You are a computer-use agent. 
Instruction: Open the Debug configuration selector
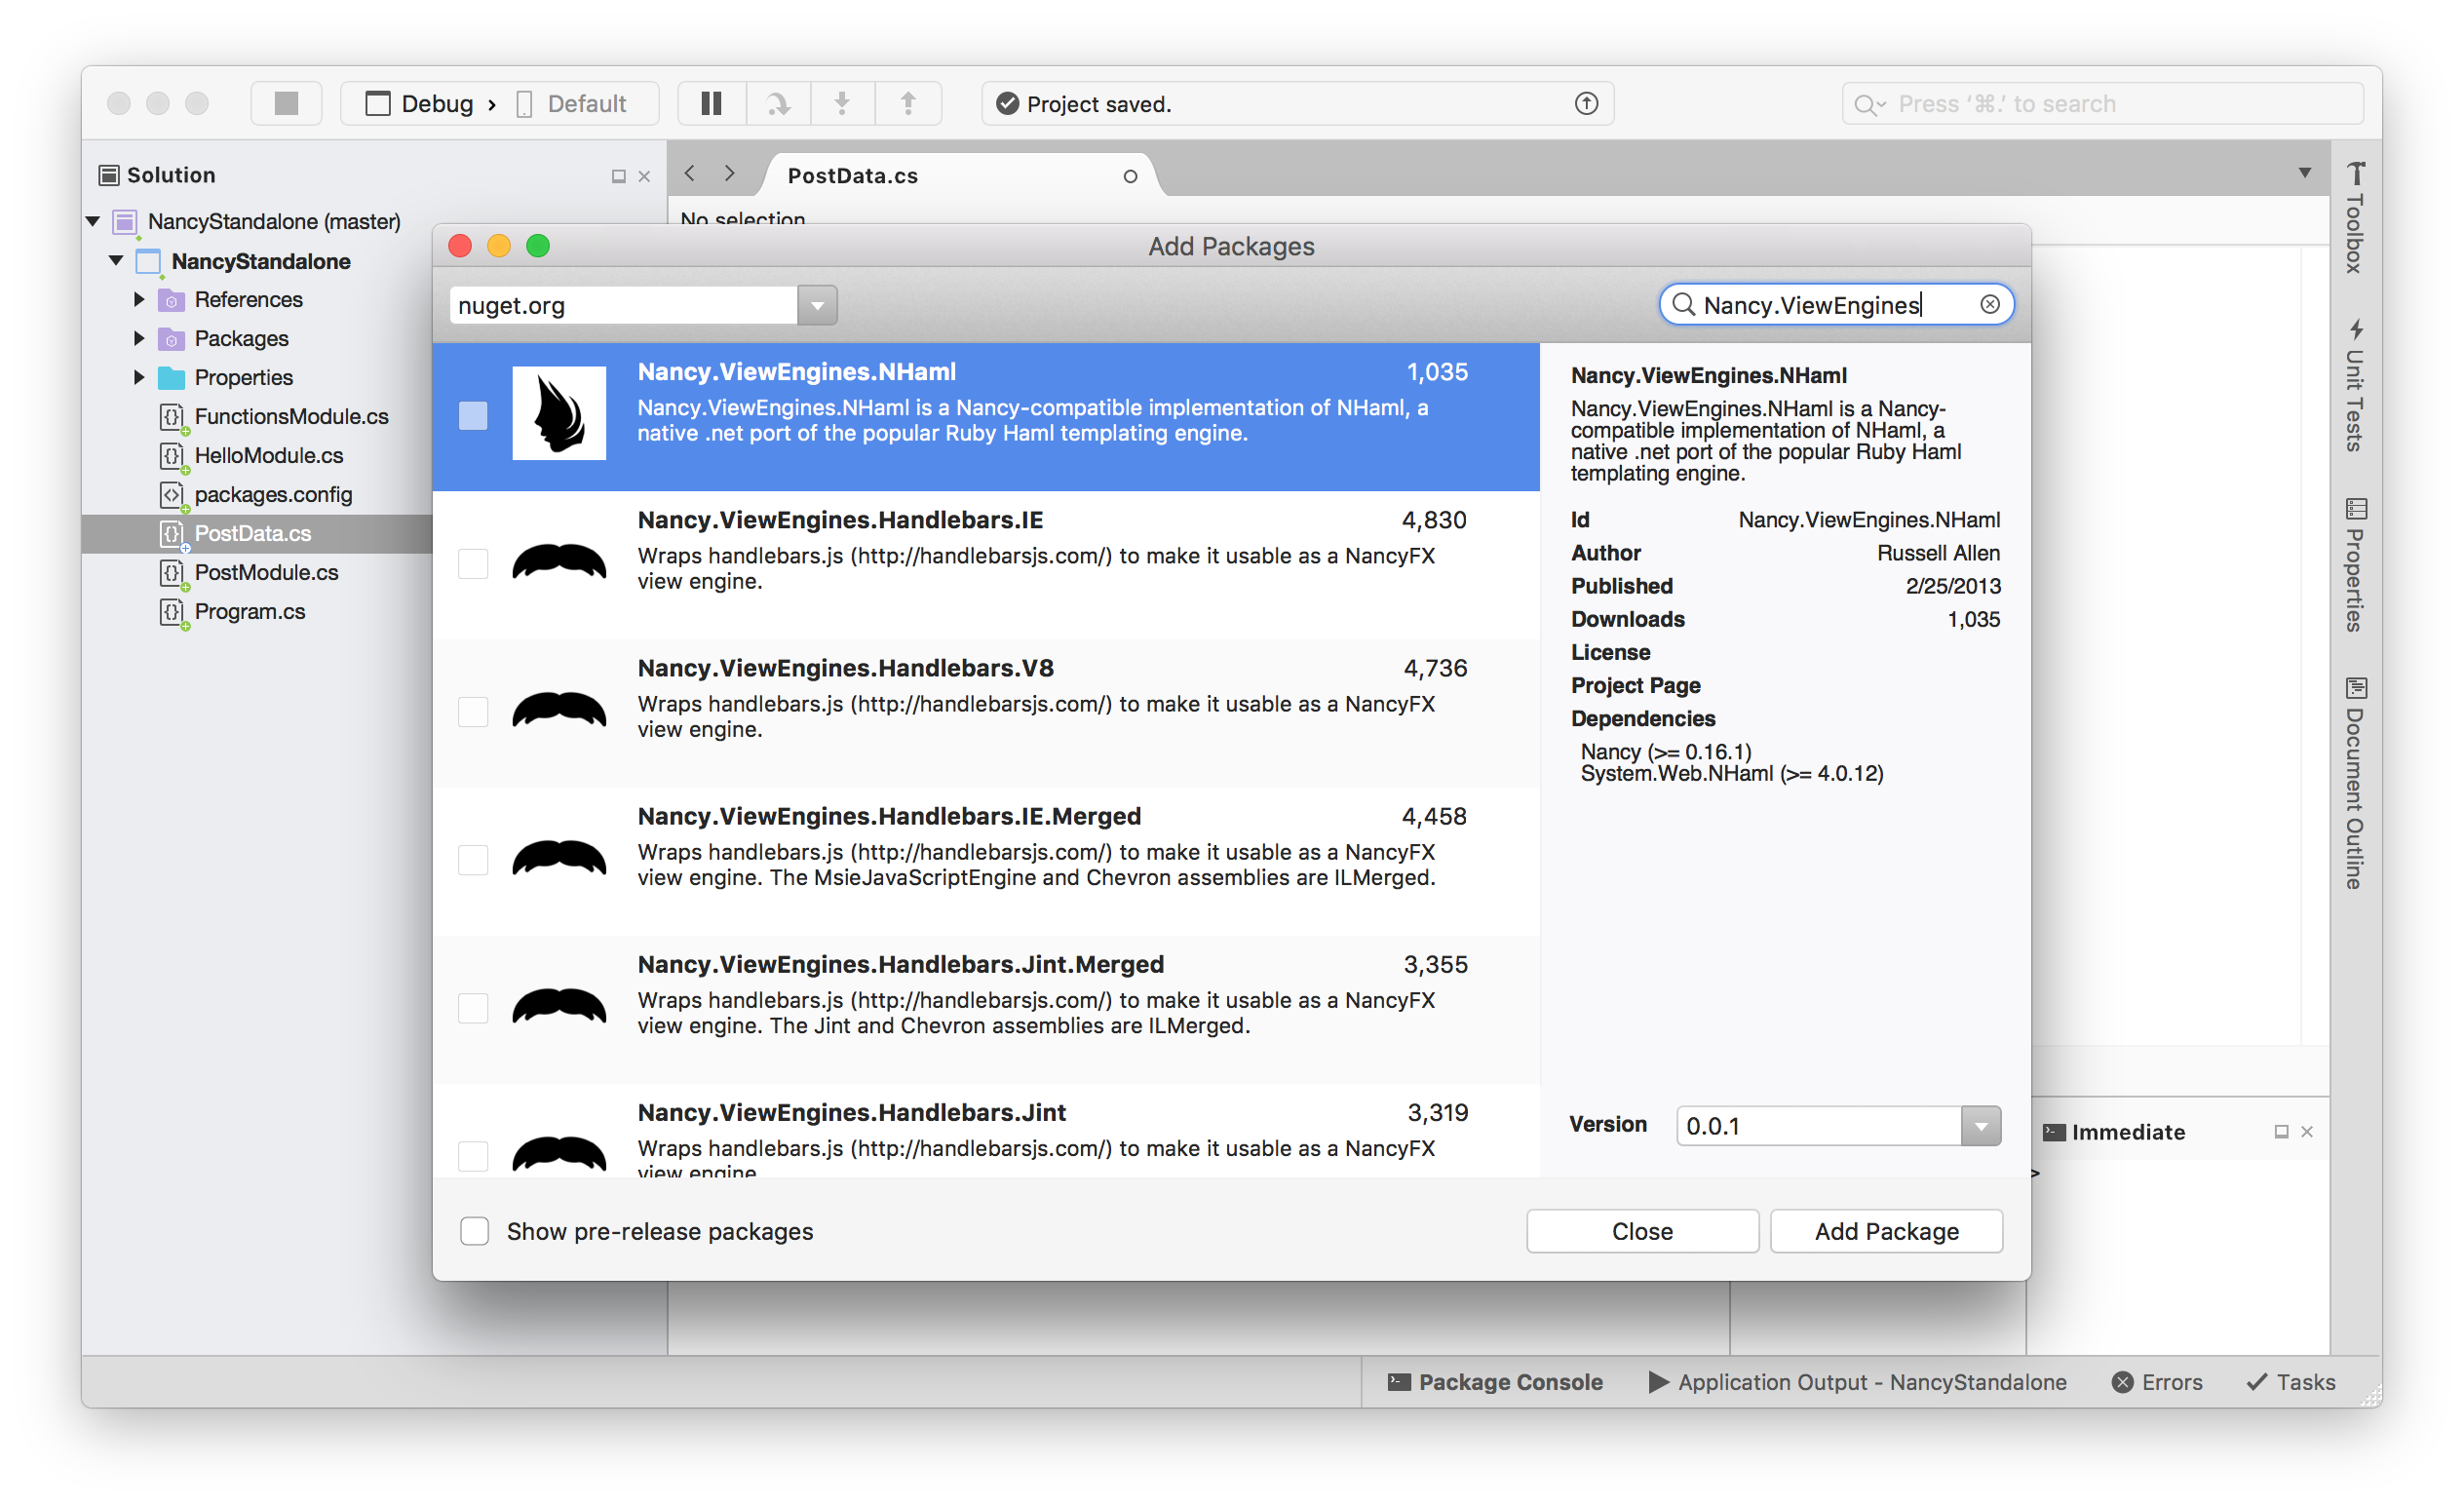click(x=420, y=103)
